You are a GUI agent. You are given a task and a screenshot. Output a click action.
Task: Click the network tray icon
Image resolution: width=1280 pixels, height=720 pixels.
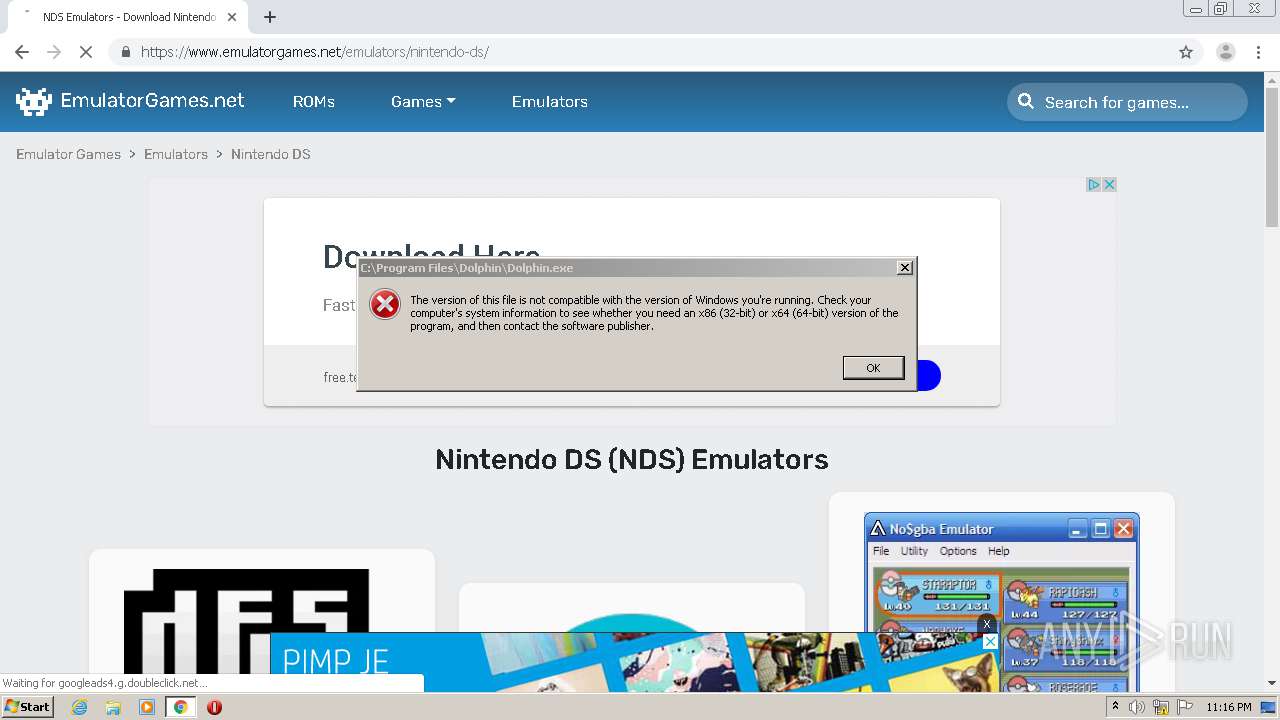coord(1161,707)
